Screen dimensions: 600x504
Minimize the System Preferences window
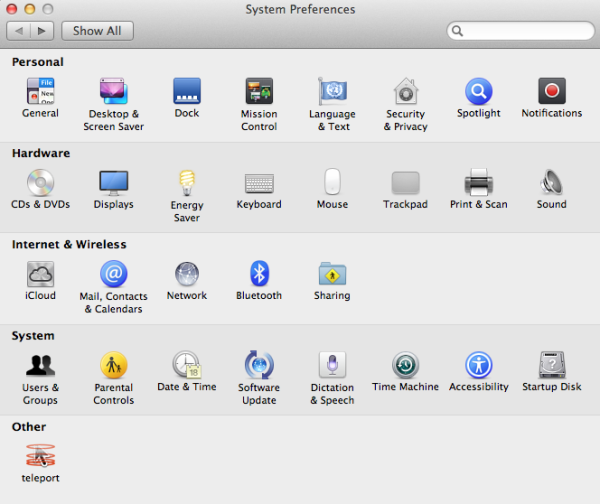(29, 9)
